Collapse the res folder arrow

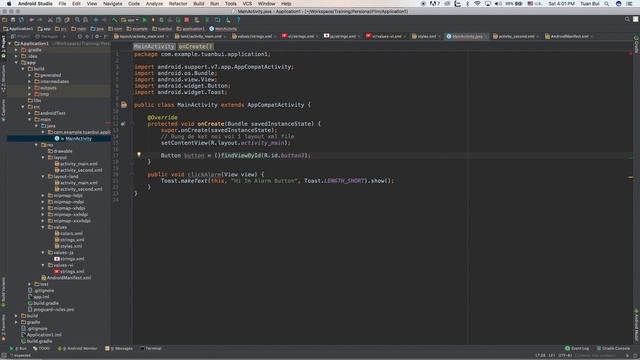click(x=36, y=145)
